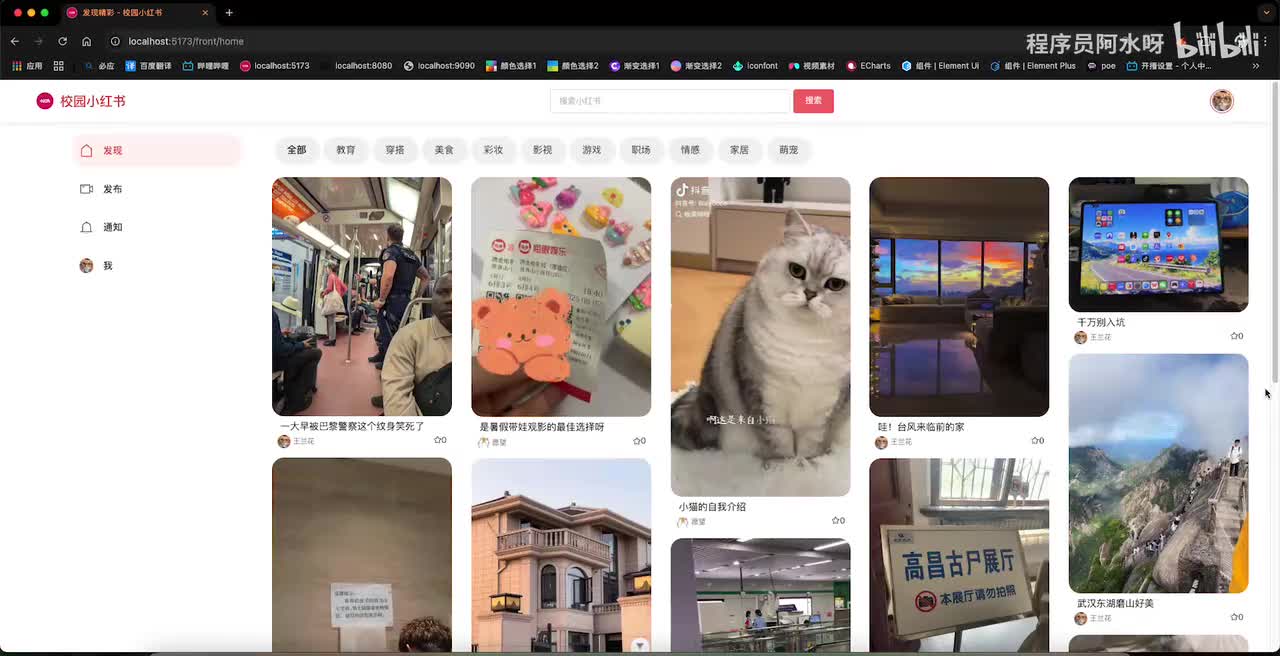Open the 发布 sidebar item

(x=158, y=189)
